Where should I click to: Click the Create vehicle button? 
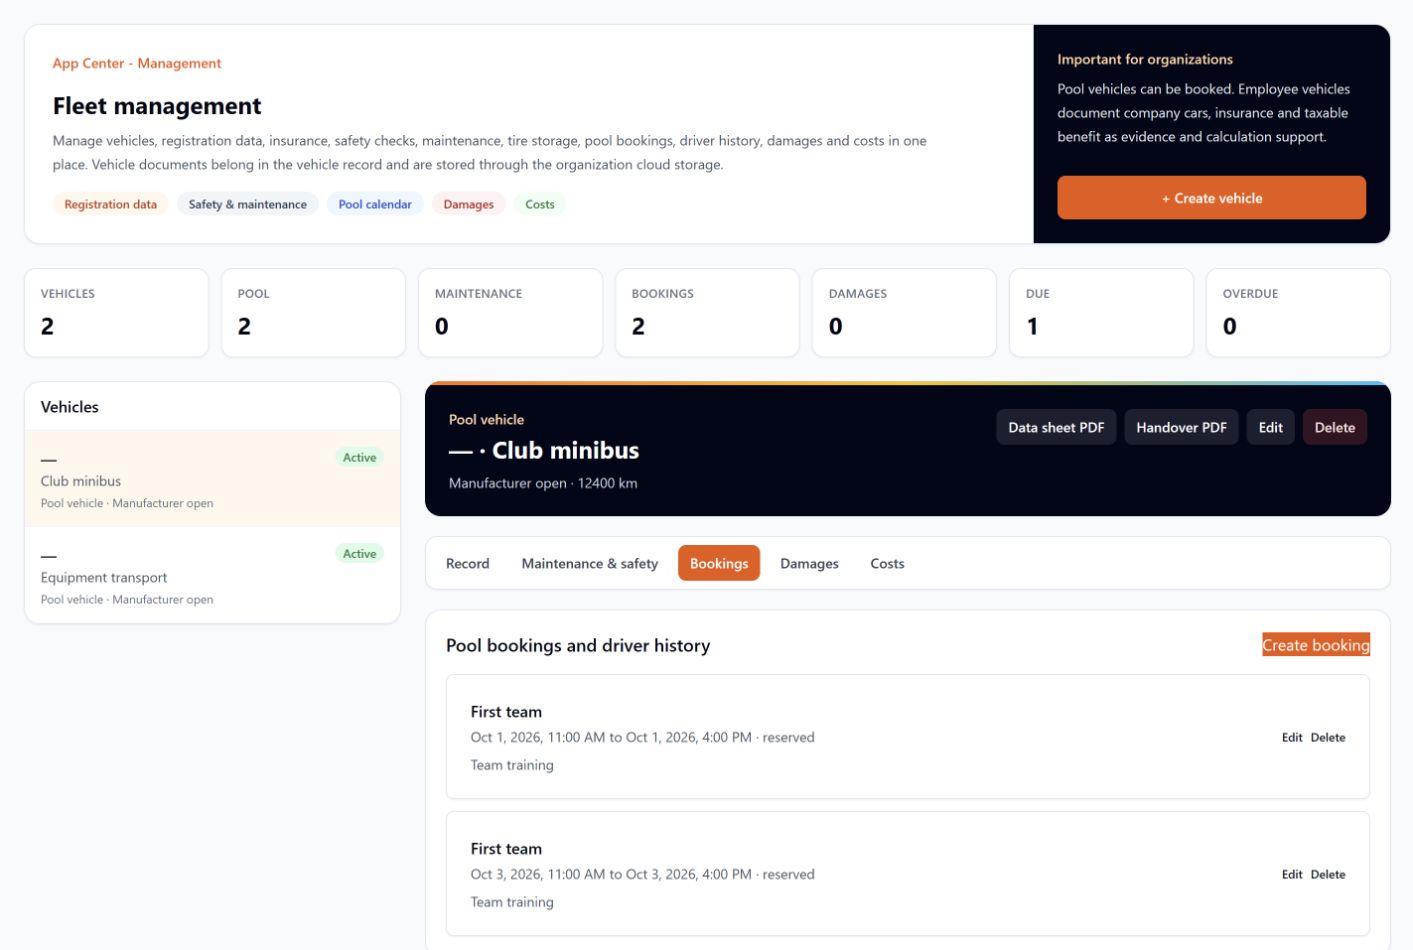1211,198
